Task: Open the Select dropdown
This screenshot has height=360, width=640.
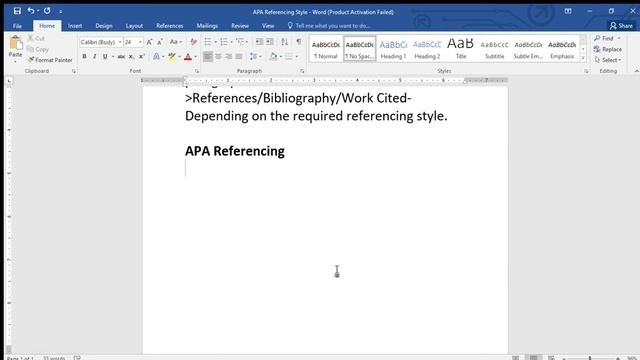Action: (608, 60)
